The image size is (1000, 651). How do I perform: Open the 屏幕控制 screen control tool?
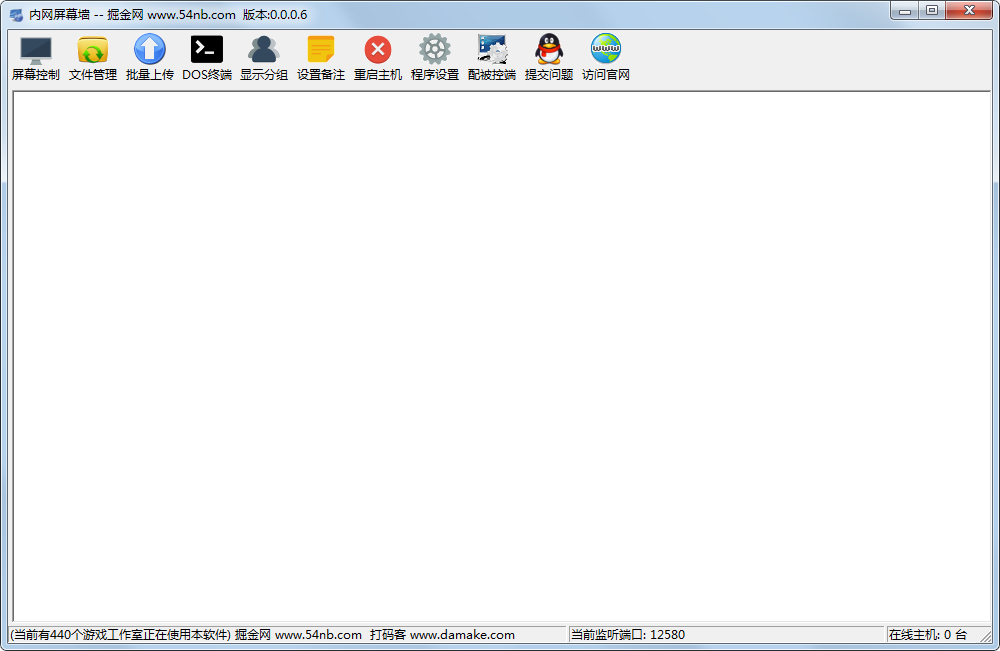point(36,57)
